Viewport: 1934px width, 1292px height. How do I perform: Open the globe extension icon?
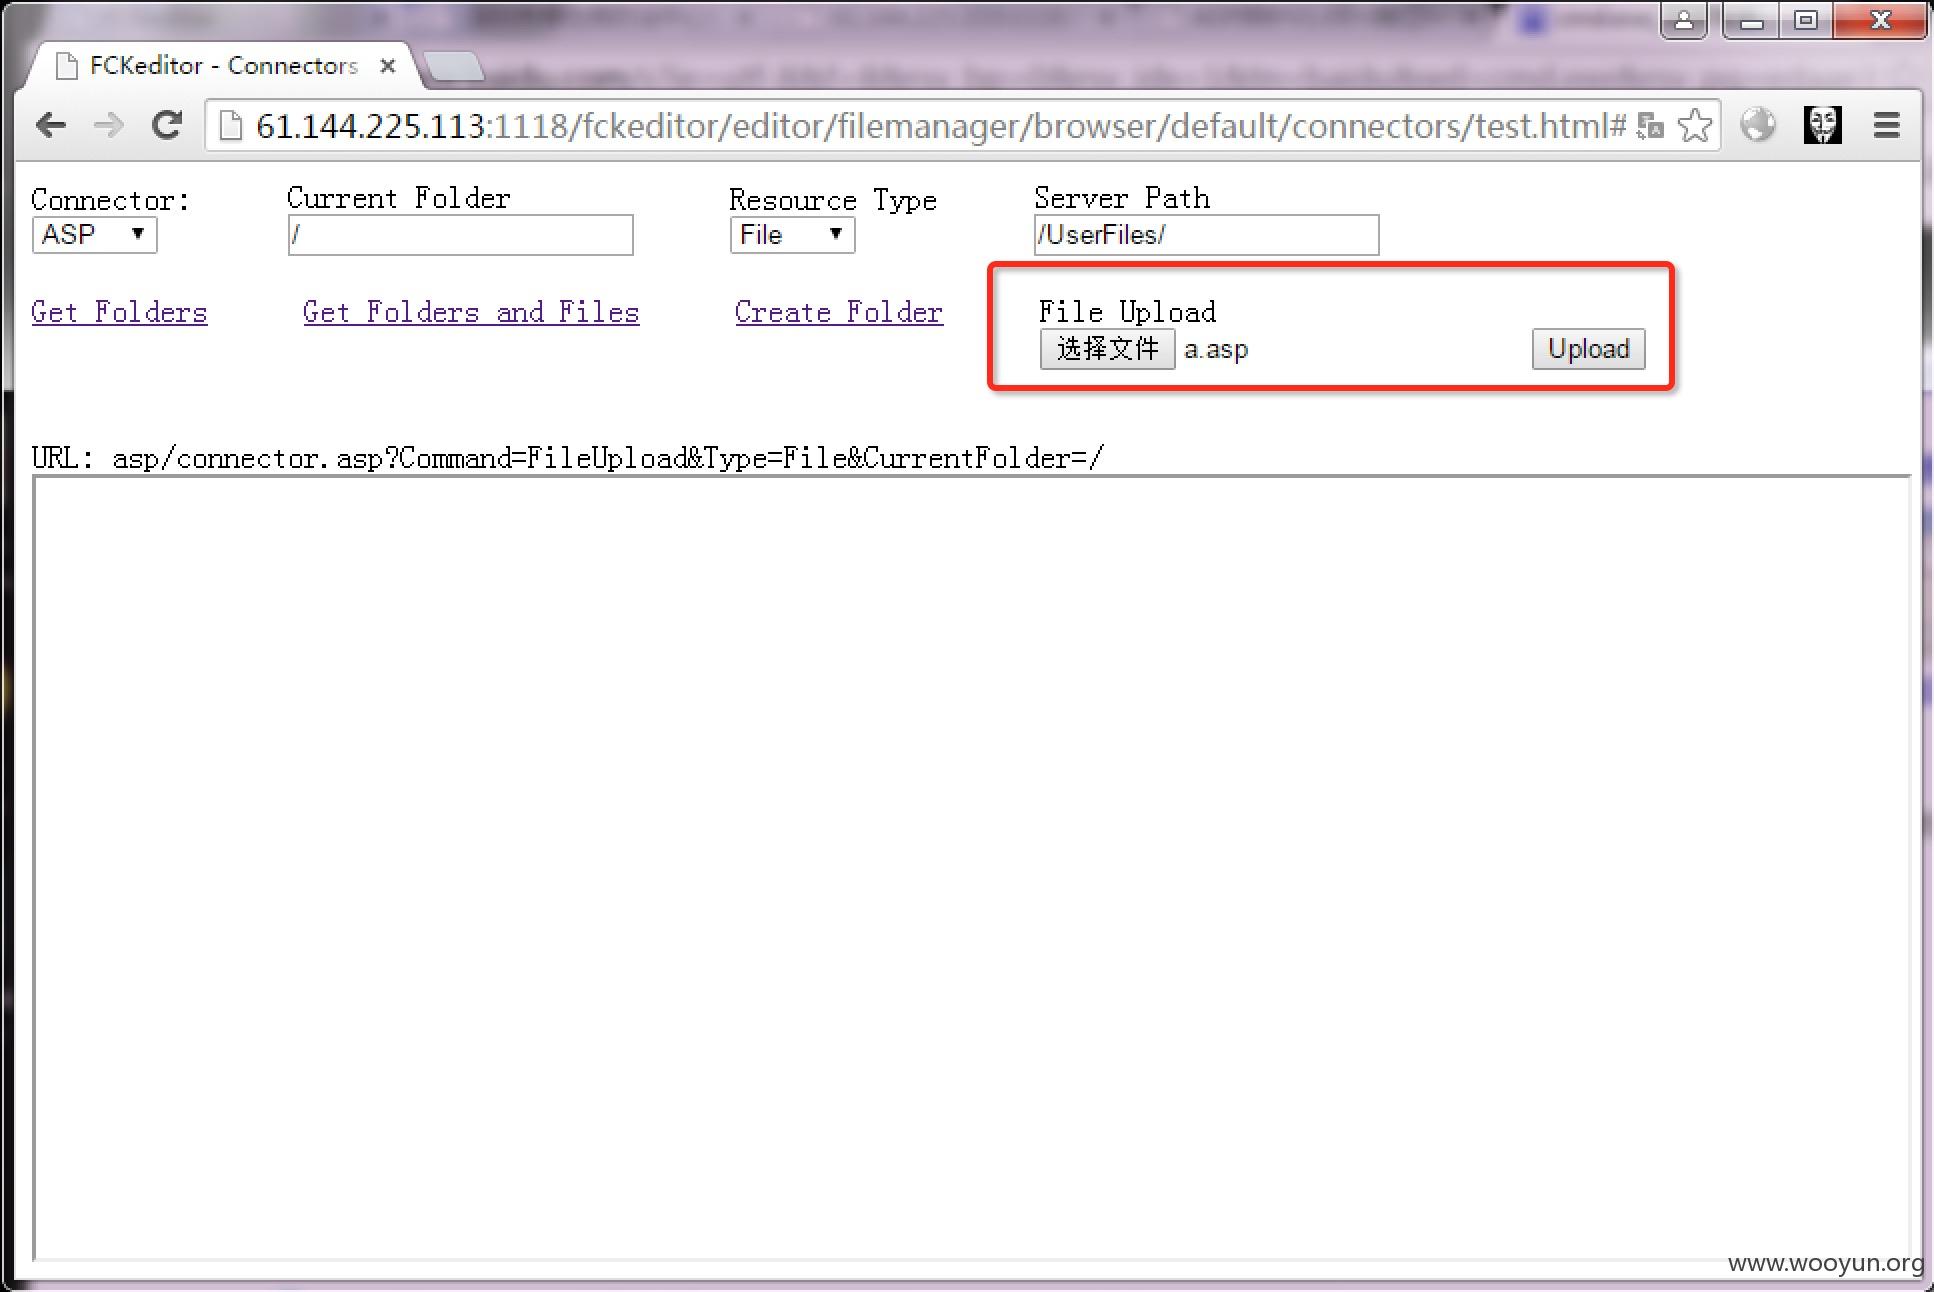[x=1757, y=125]
